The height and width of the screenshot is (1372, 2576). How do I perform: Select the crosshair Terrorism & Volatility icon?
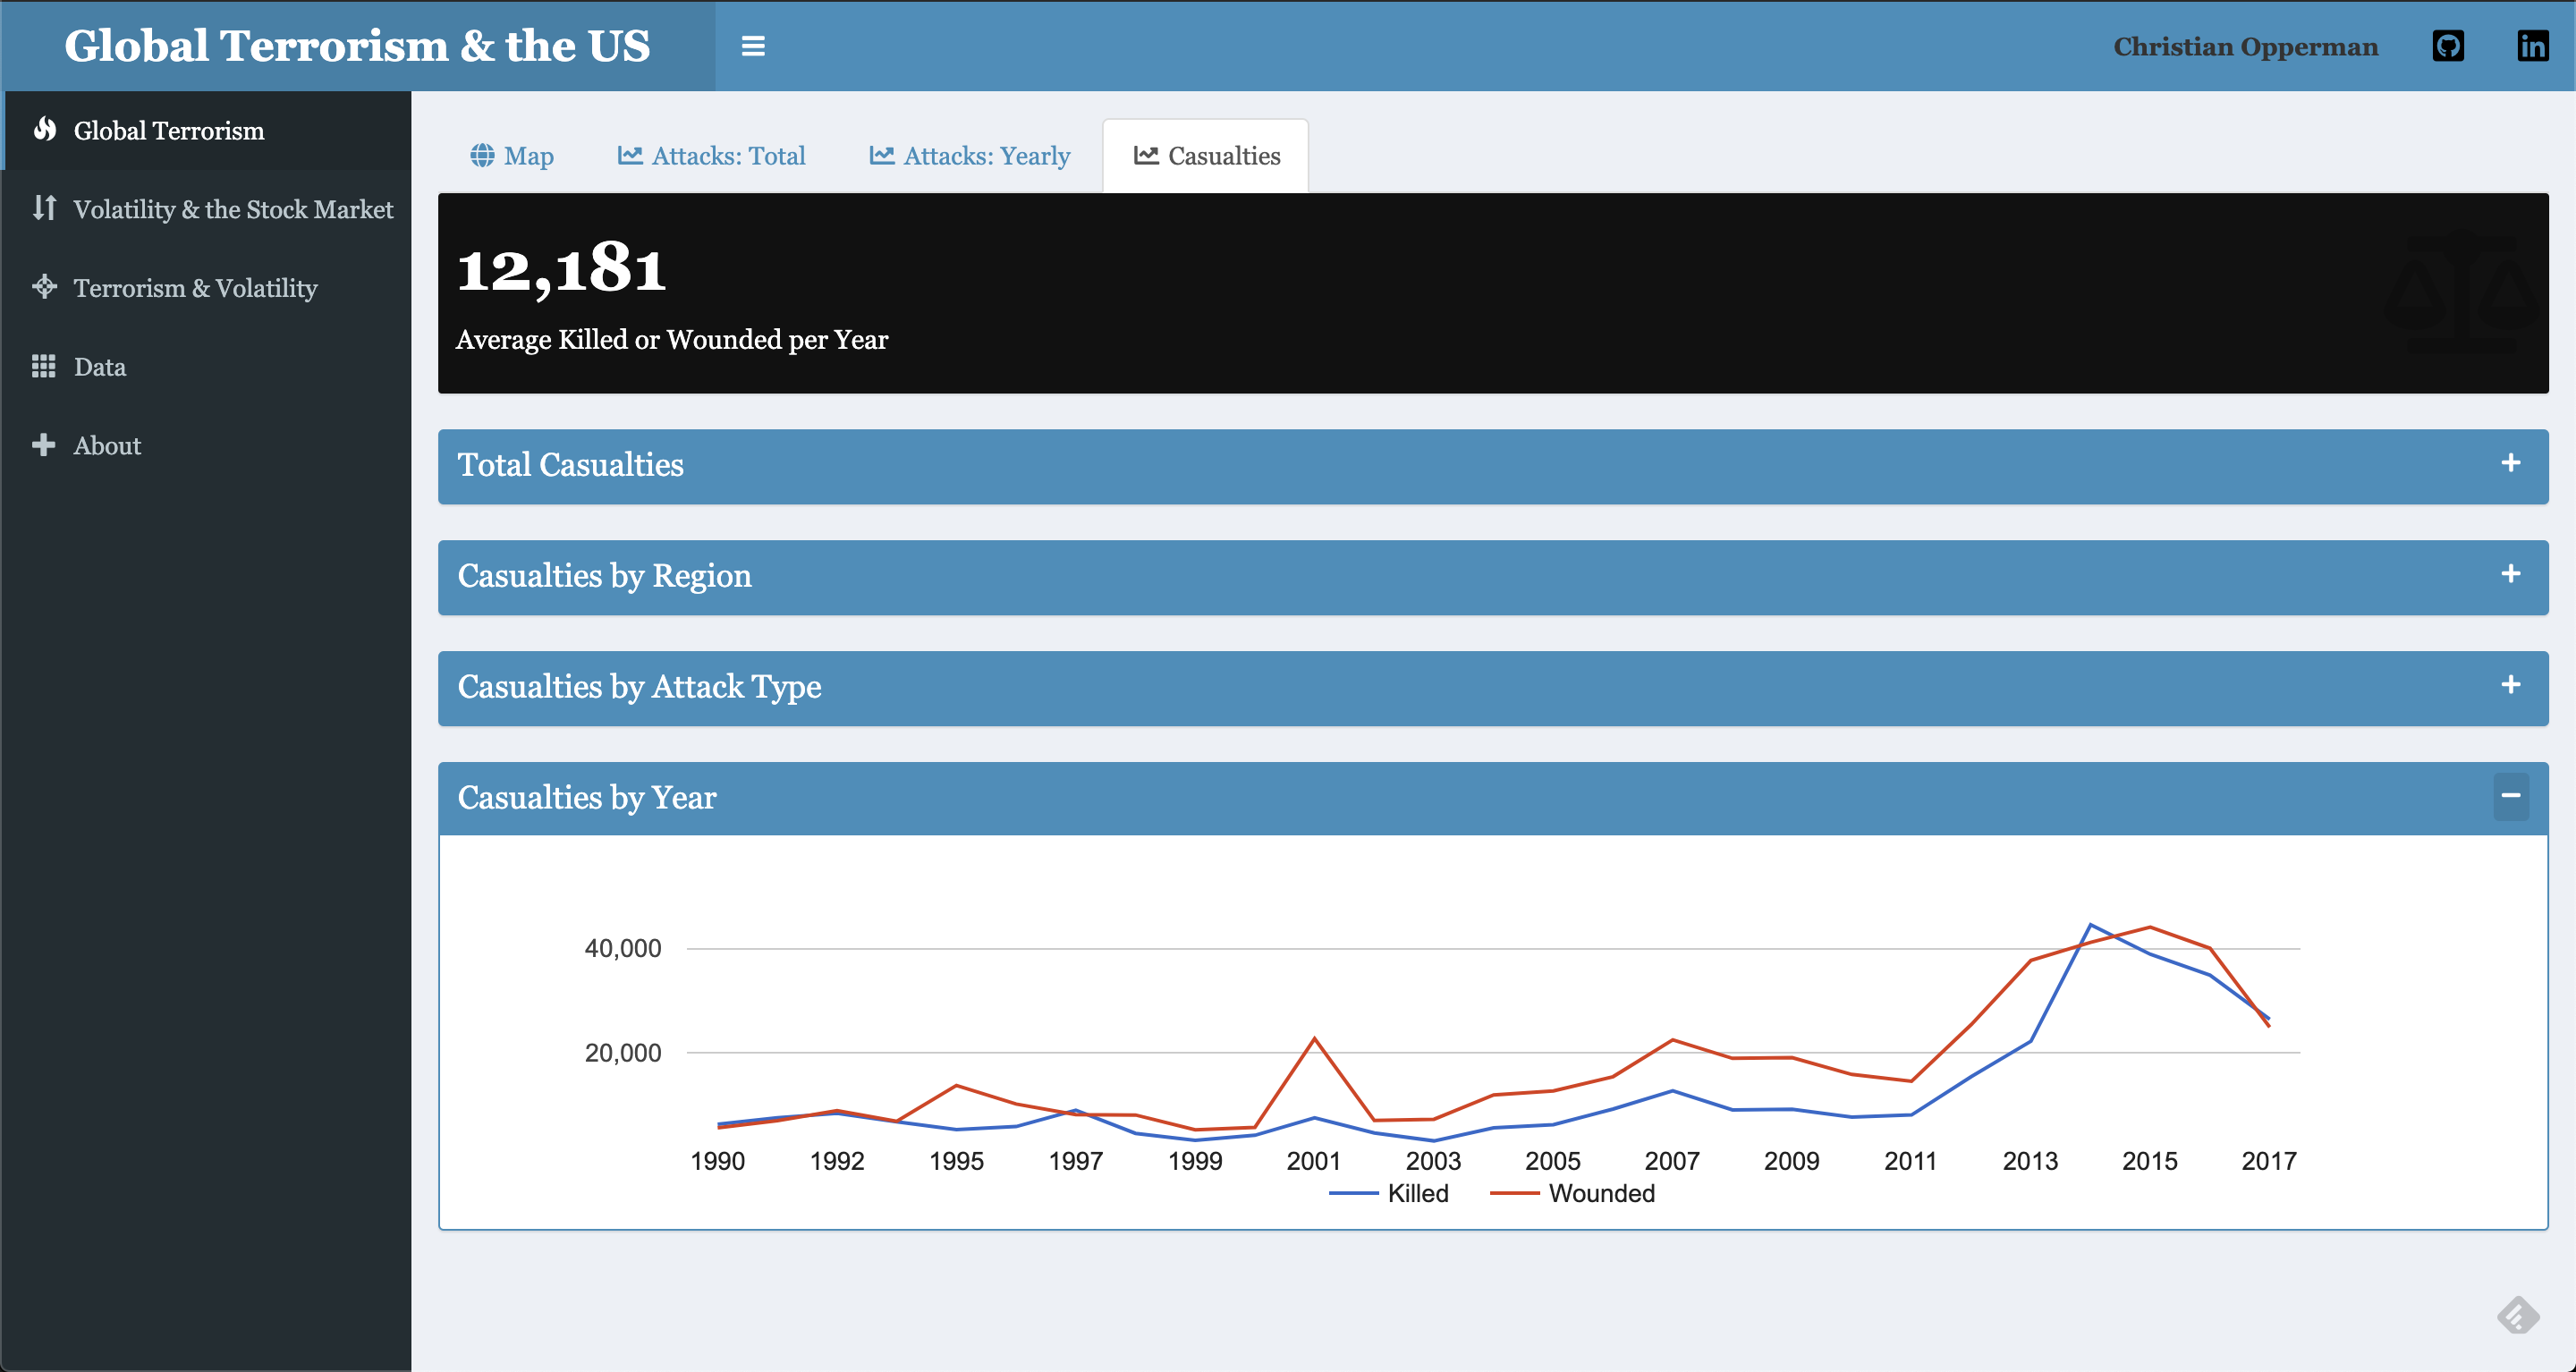pyautogui.click(x=44, y=287)
